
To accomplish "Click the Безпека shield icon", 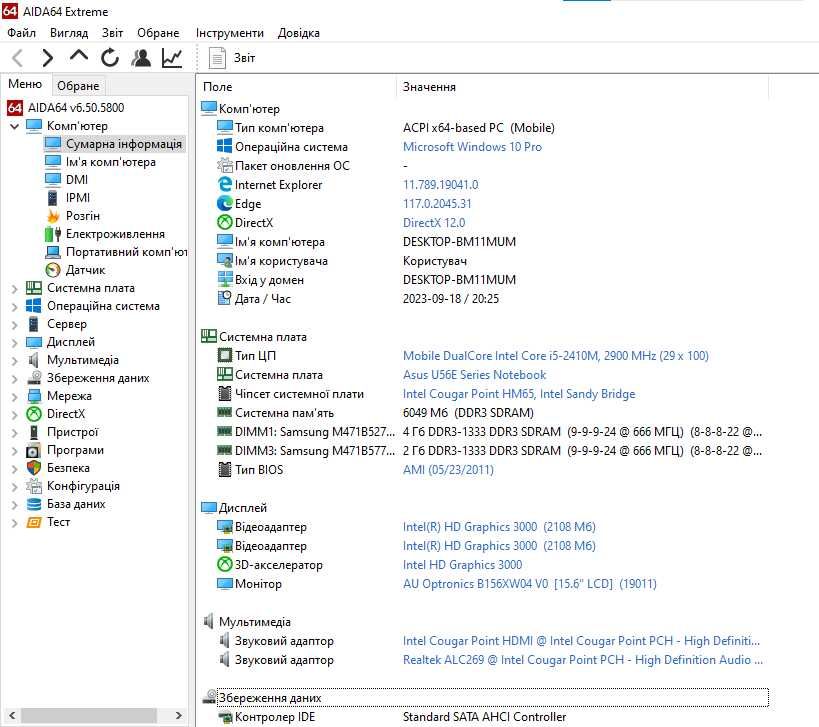I will pos(34,468).
